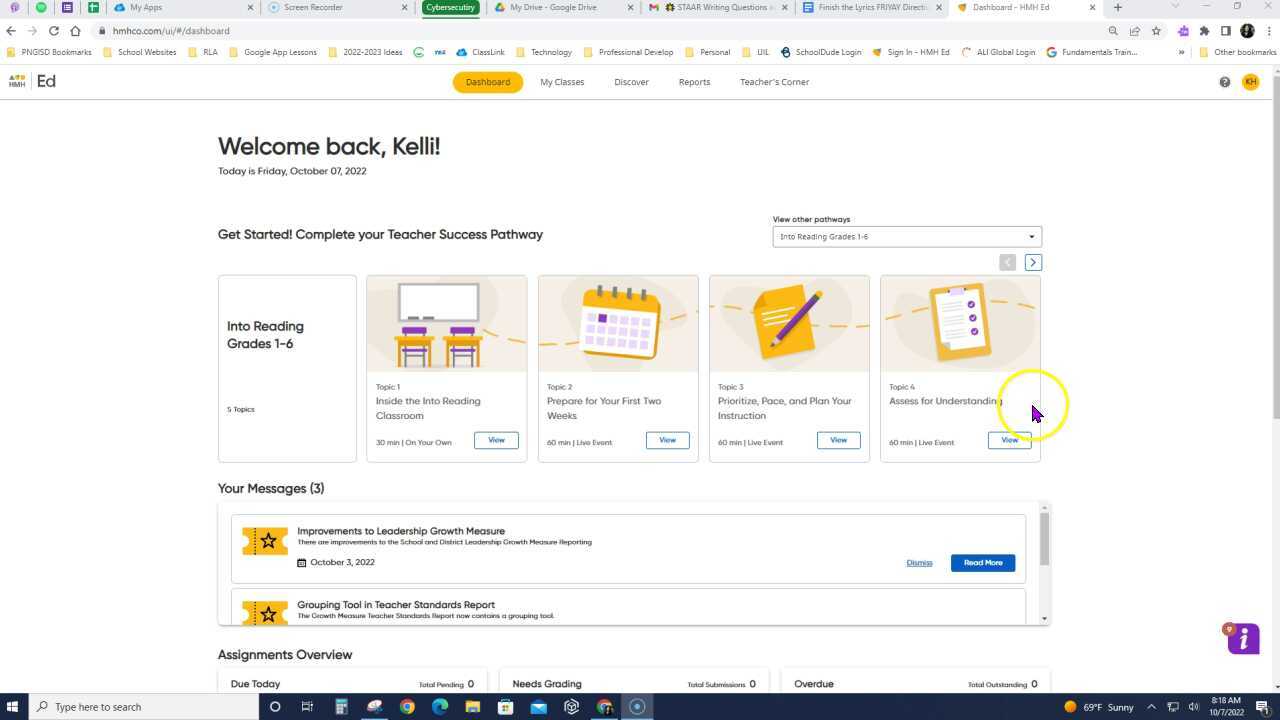Open the purple info icon bottom right
This screenshot has height=720, width=1280.
coord(1242,638)
